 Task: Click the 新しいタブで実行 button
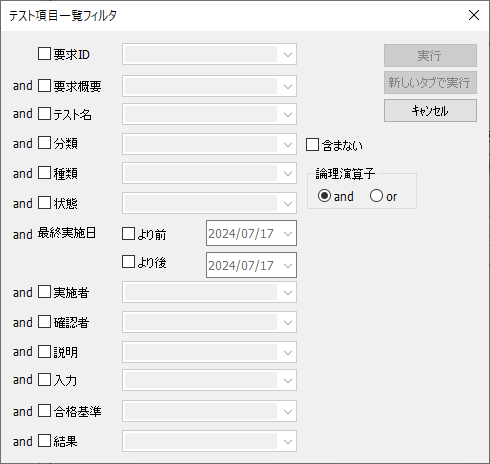(430, 83)
